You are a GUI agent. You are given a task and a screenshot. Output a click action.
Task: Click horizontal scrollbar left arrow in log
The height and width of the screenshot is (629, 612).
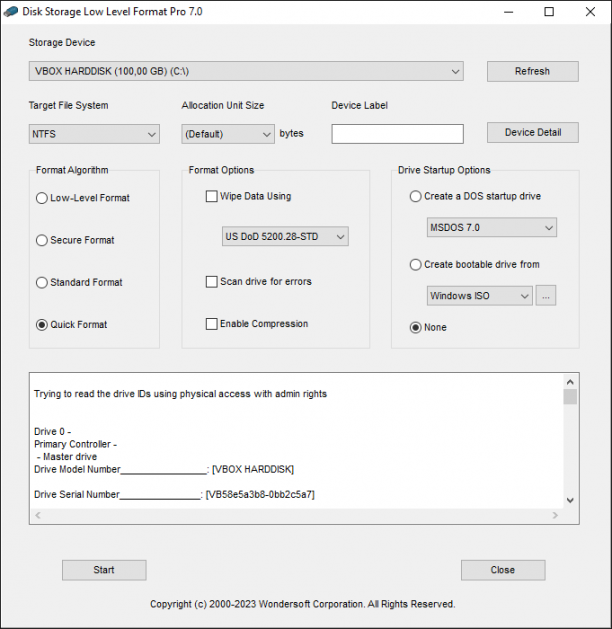pyautogui.click(x=38, y=515)
